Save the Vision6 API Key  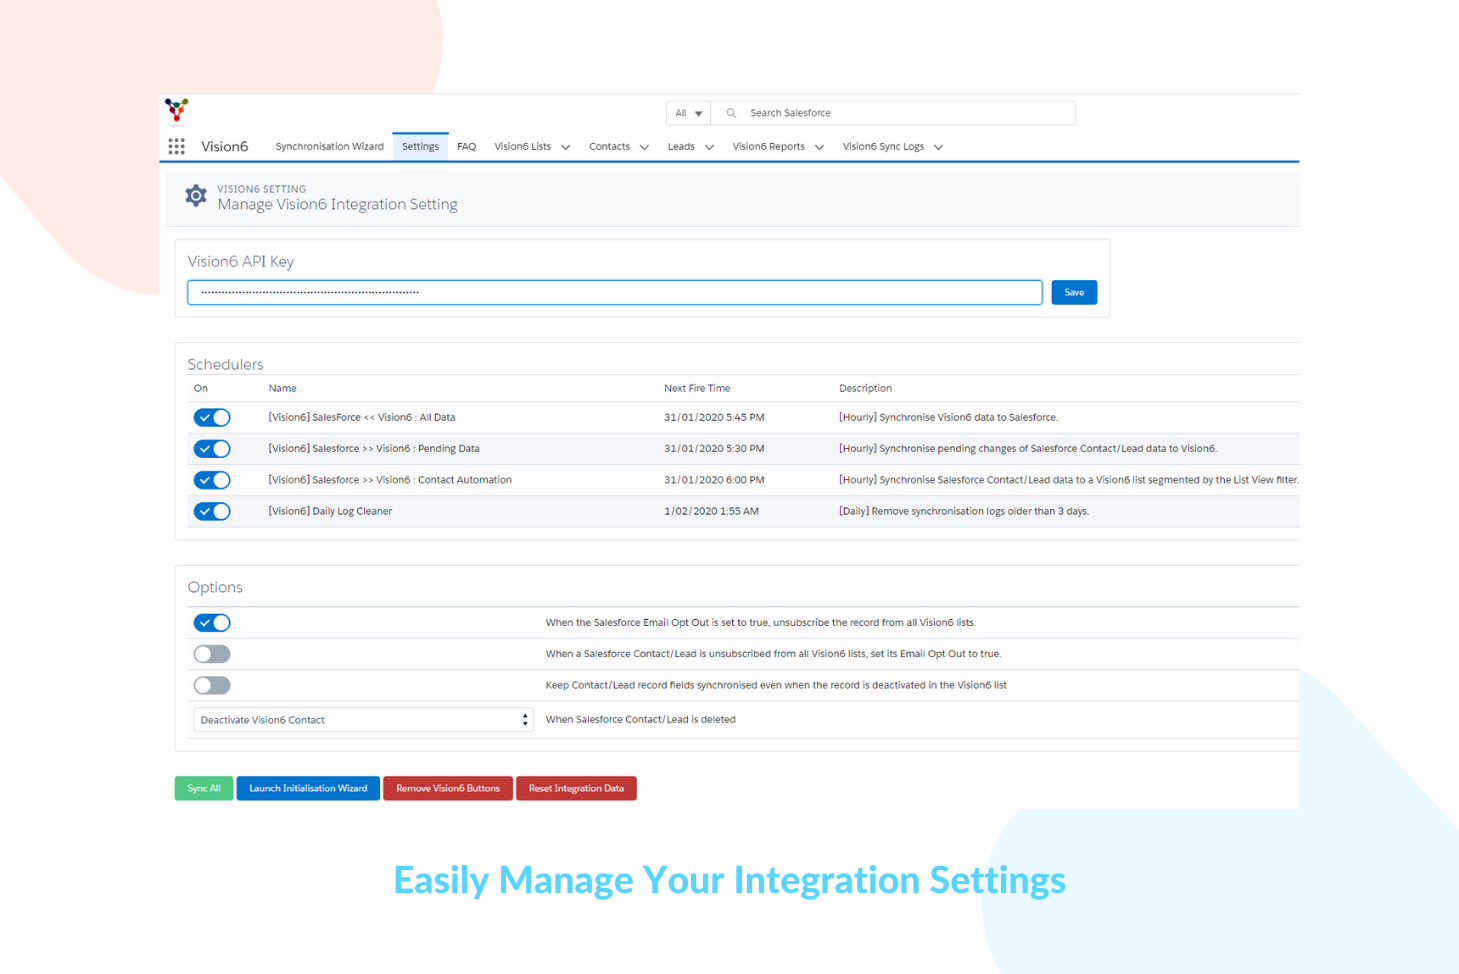(x=1073, y=292)
